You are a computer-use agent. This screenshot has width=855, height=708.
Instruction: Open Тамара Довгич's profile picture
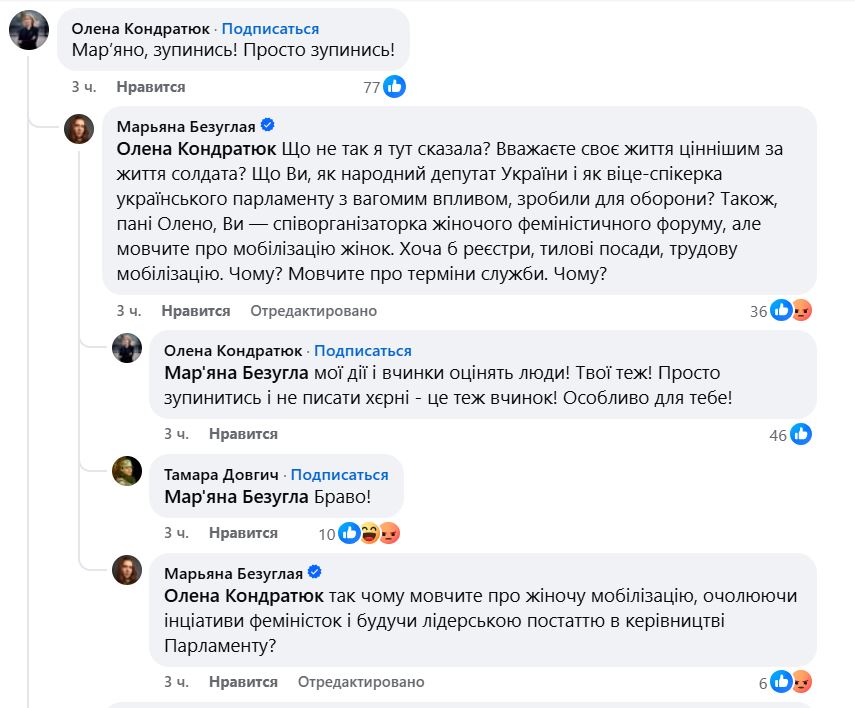point(126,471)
